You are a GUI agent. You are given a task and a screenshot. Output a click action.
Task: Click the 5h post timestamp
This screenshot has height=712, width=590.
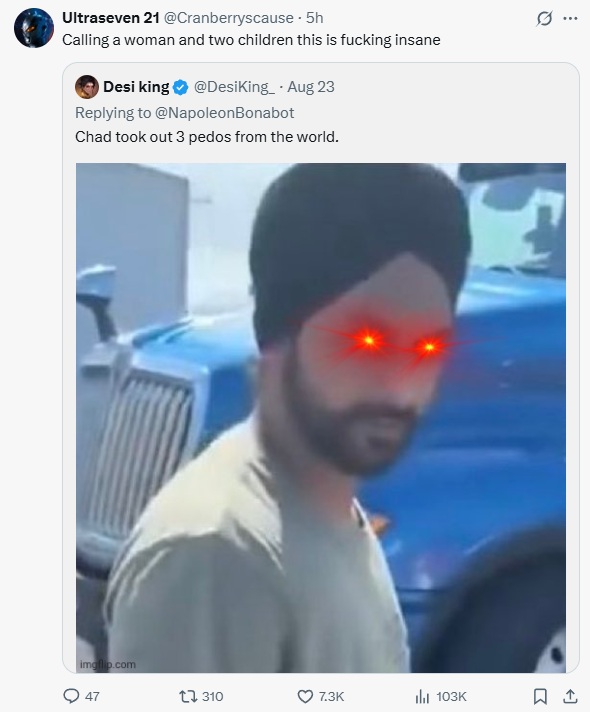(x=314, y=18)
